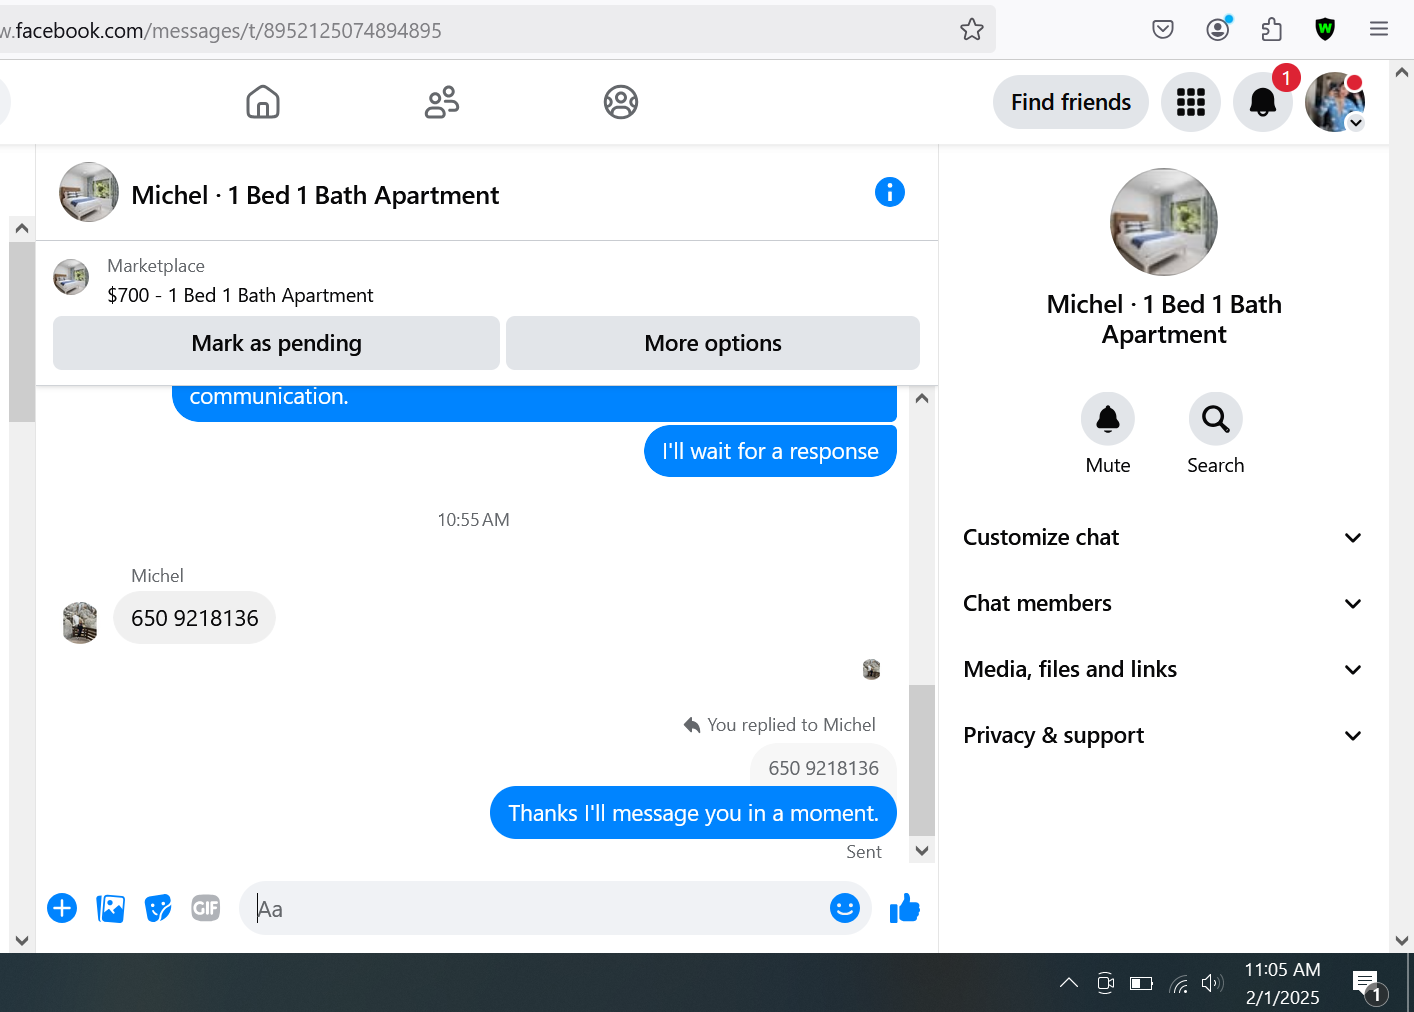Click left sidebar scroll down arrow
This screenshot has height=1012, width=1414.
point(22,940)
